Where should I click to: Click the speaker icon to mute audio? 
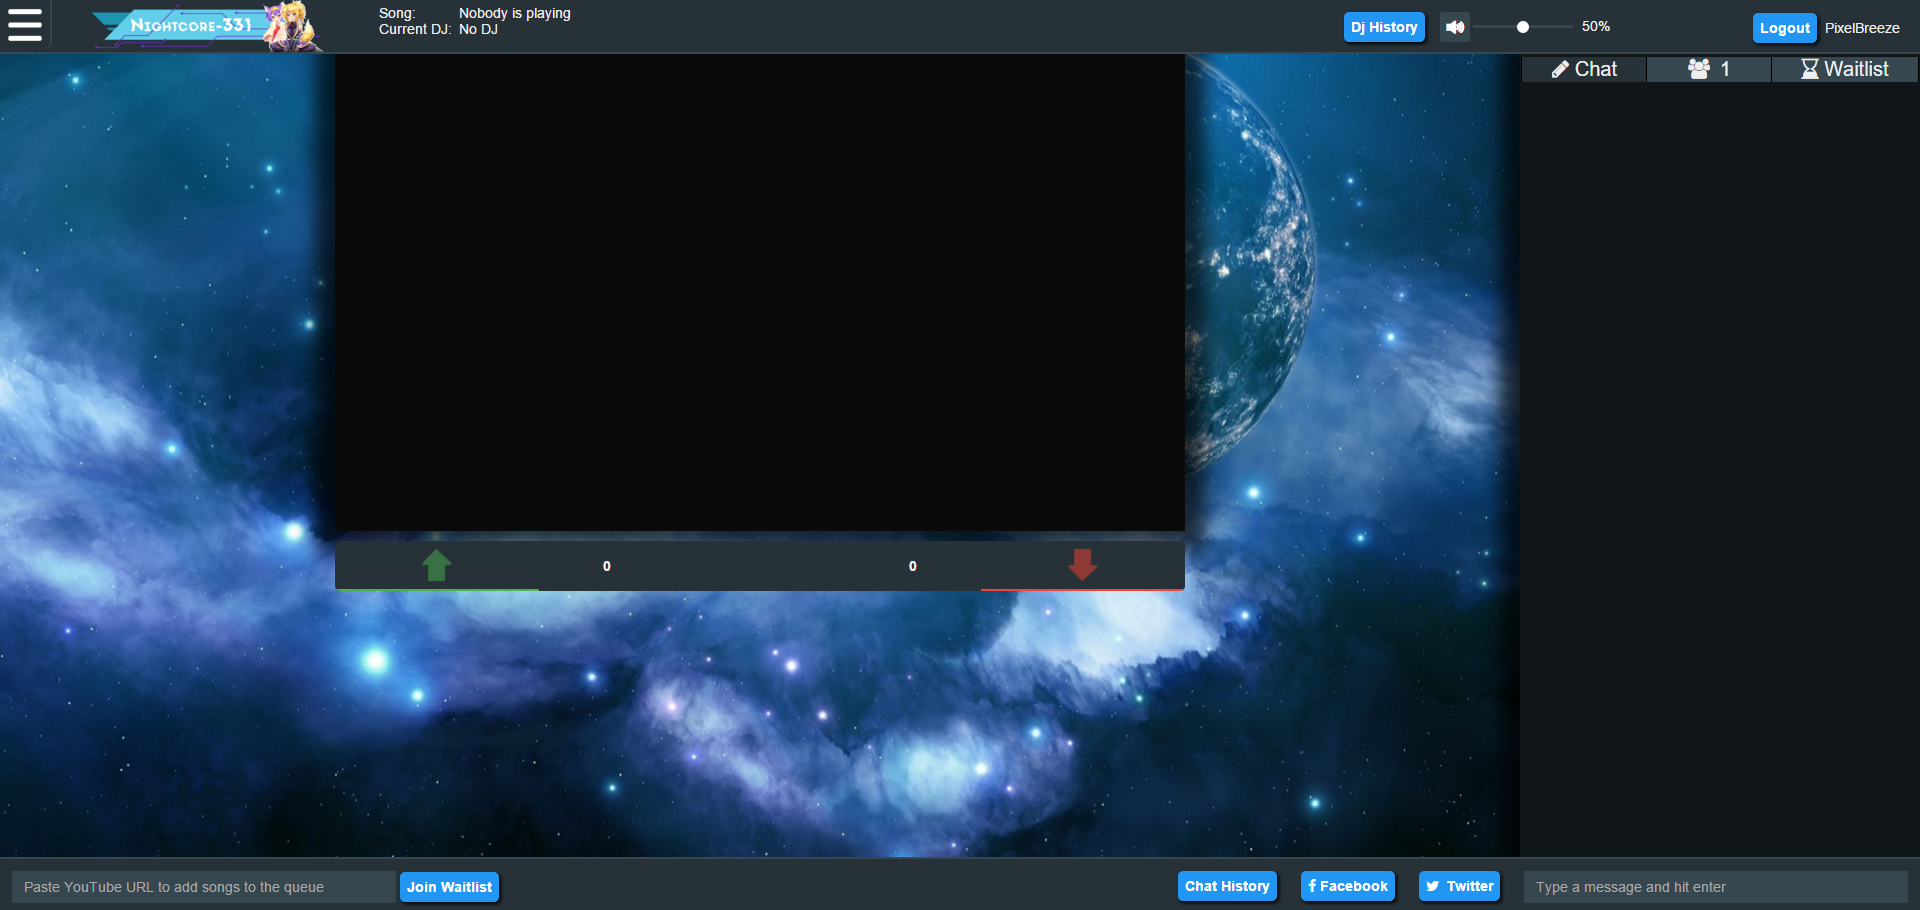[x=1455, y=27]
